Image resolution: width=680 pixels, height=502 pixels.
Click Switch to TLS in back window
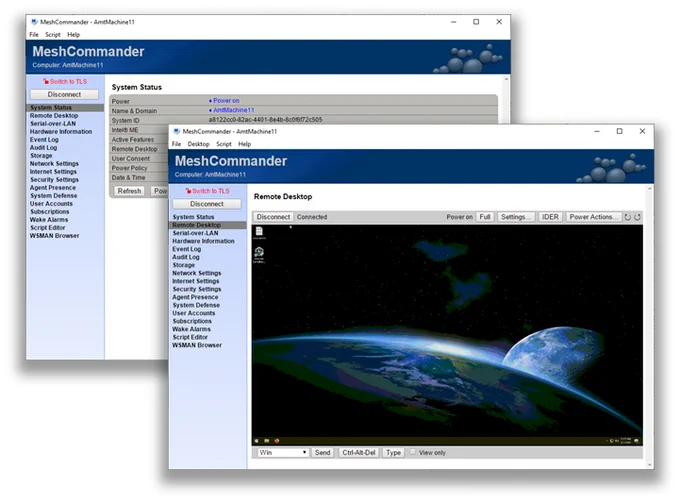[65, 81]
